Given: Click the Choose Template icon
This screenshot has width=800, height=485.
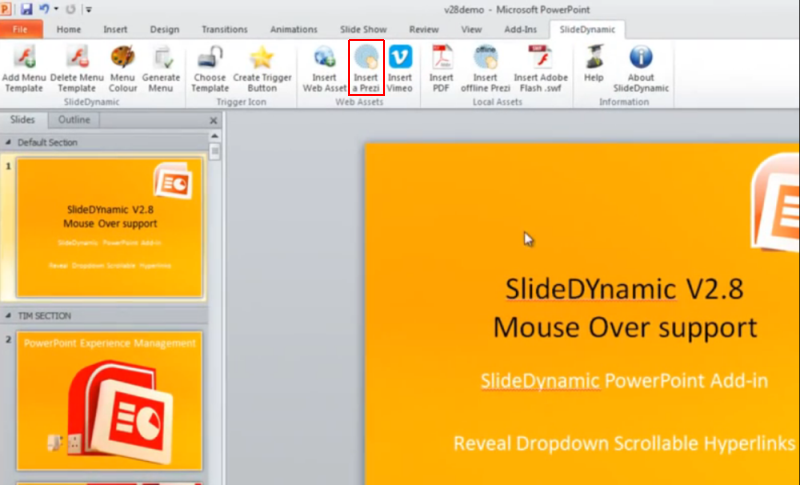Looking at the screenshot, I should (x=210, y=56).
